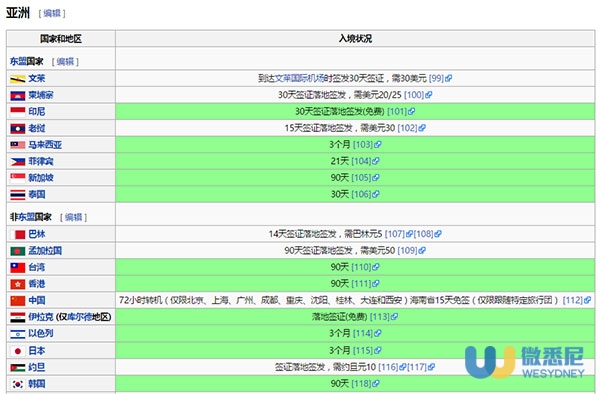Image resolution: width=600 pixels, height=394 pixels.
Task: Click external link icon after reference [109]
Action: coord(422,251)
